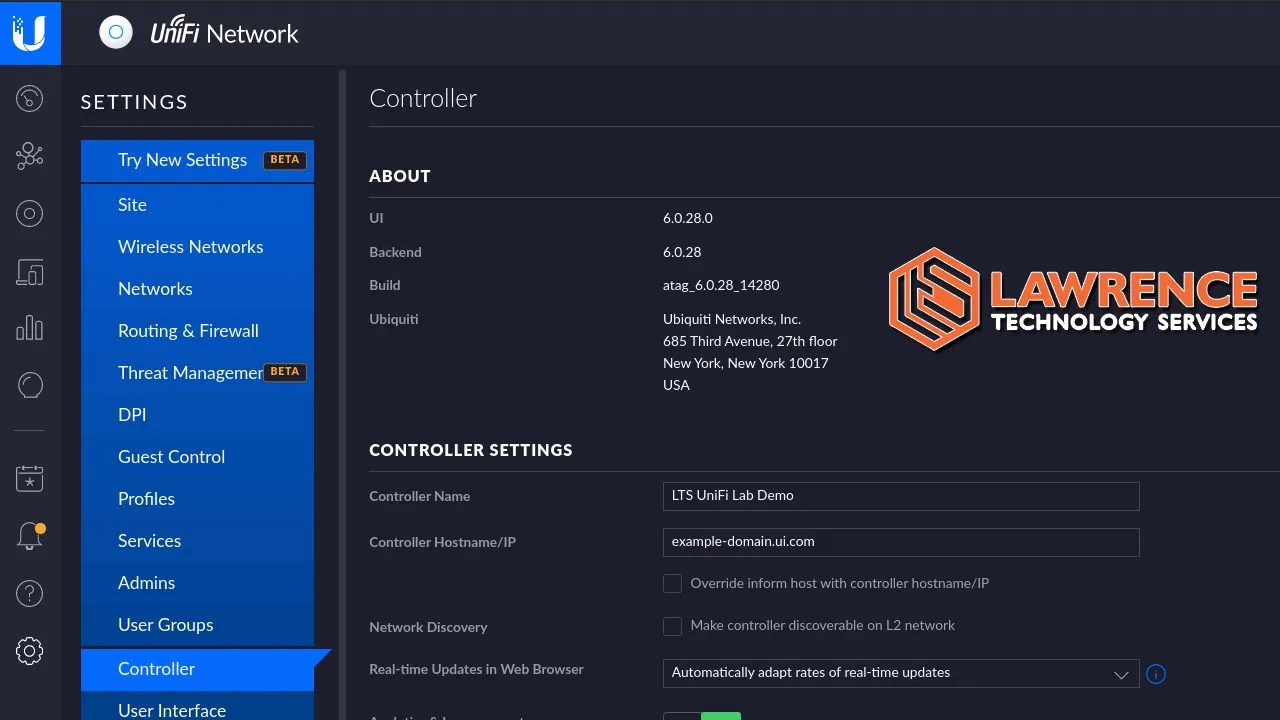This screenshot has width=1280, height=720.
Task: Select Services settings
Action: [197, 540]
